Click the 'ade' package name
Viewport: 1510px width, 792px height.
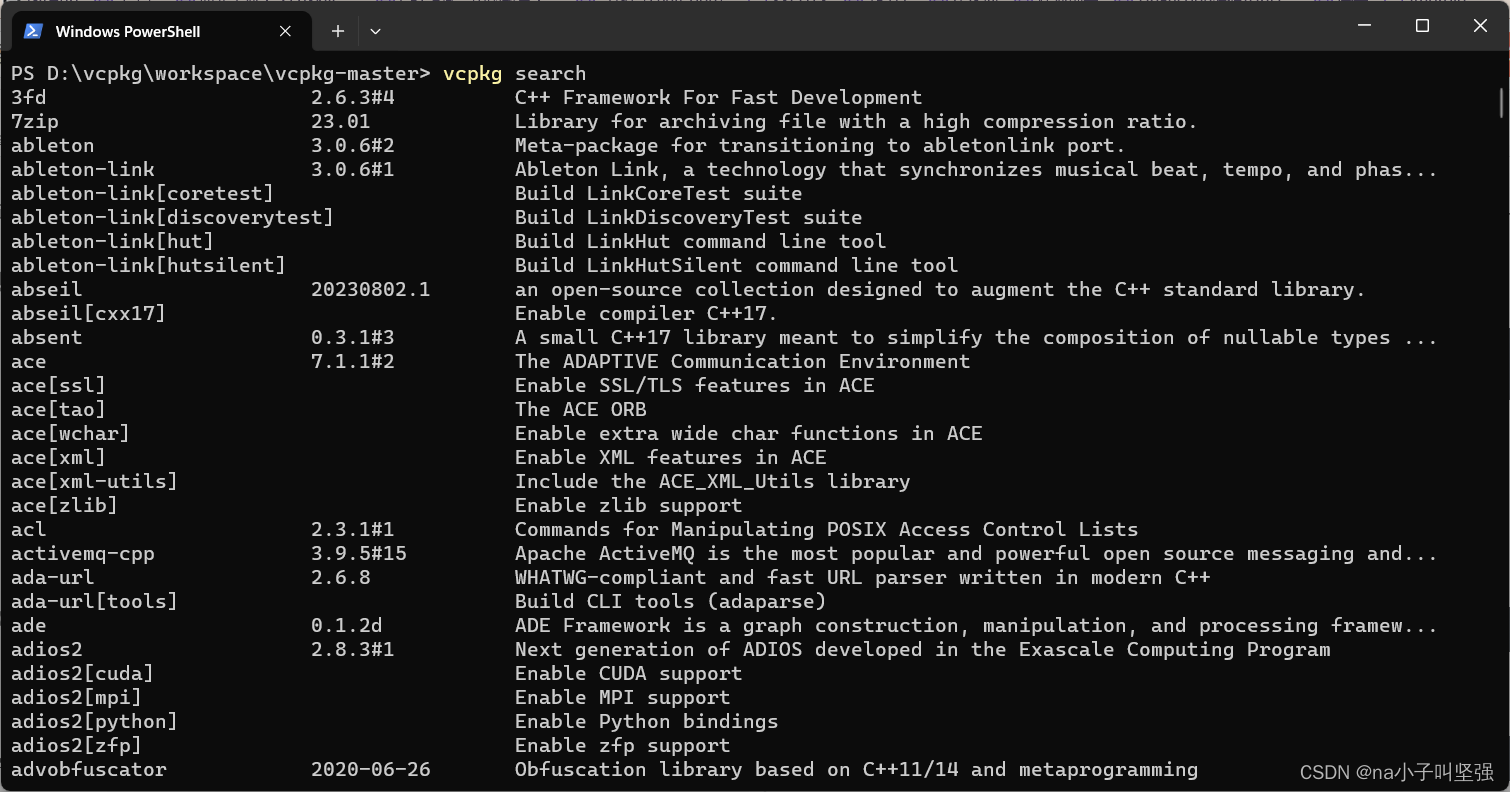[x=29, y=625]
